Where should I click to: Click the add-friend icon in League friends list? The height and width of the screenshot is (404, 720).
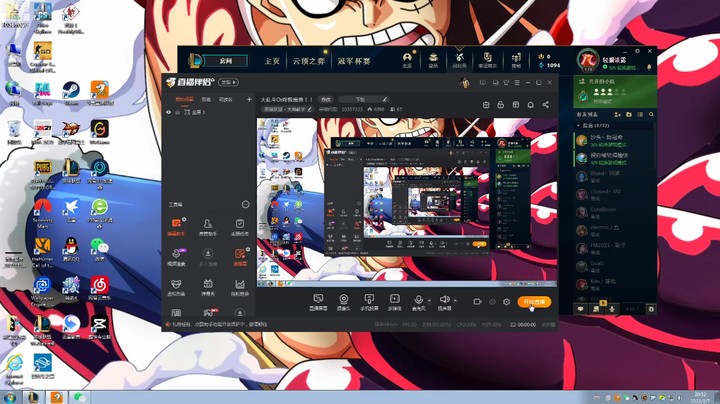pos(617,114)
